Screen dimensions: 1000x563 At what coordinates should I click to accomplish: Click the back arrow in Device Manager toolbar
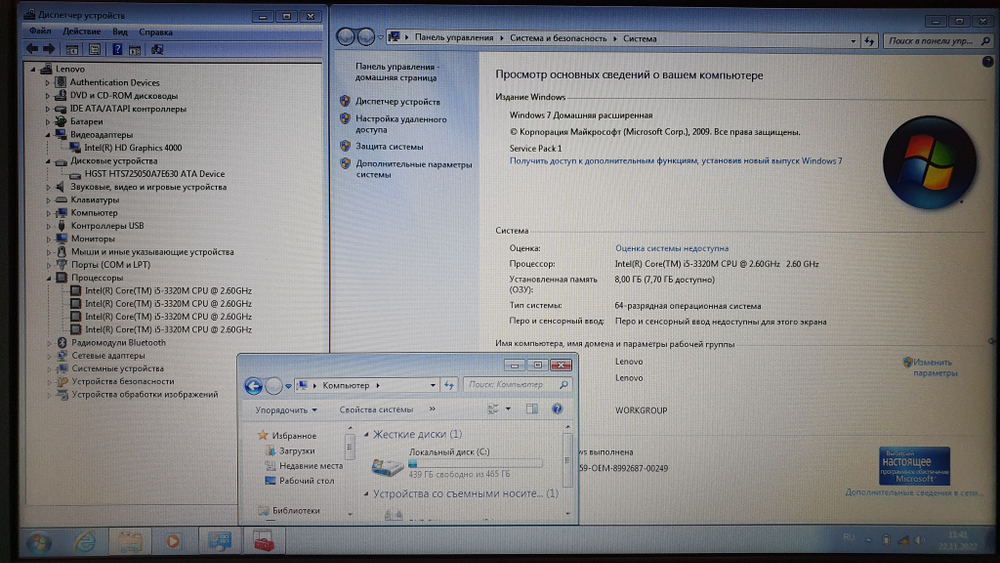pos(32,48)
